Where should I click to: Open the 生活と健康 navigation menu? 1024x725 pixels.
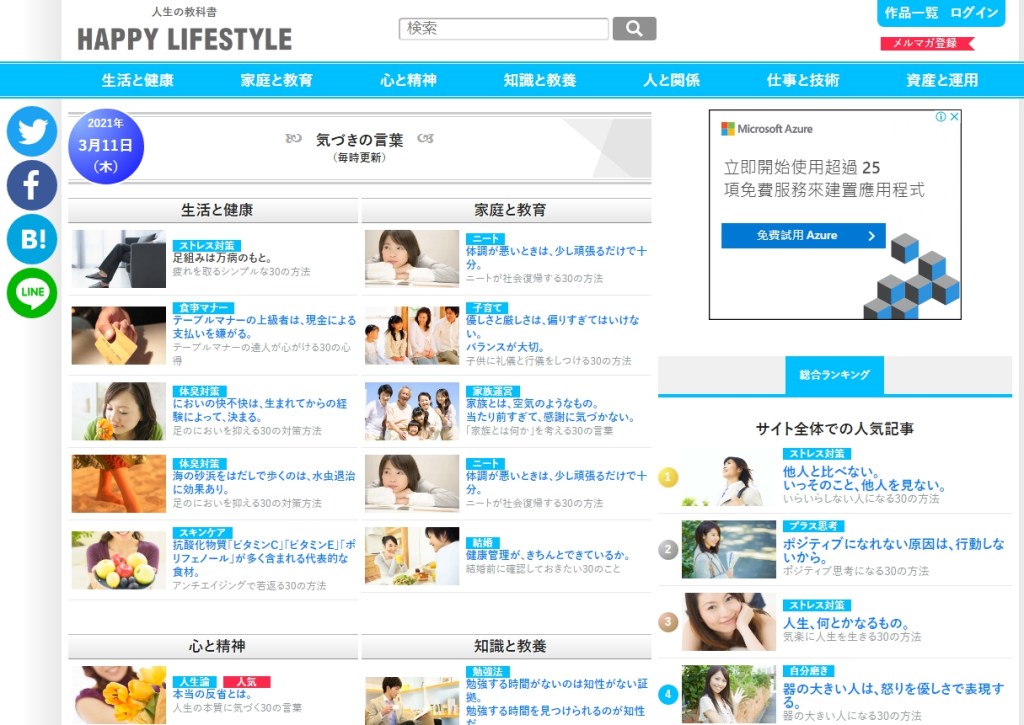click(x=137, y=80)
